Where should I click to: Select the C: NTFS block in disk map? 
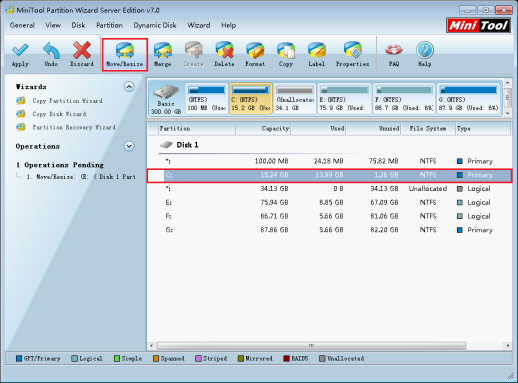251,99
